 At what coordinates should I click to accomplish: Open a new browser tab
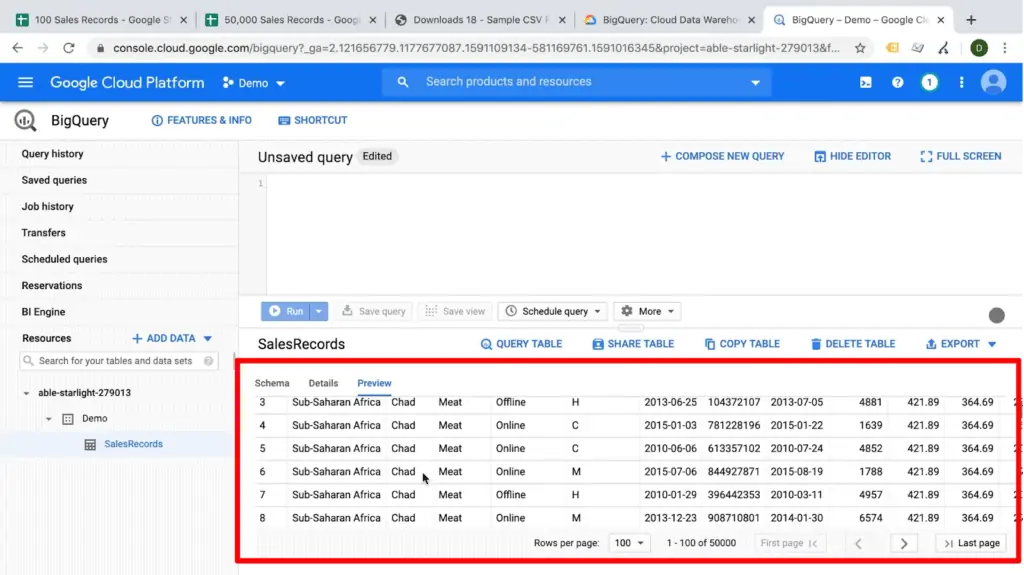(971, 20)
